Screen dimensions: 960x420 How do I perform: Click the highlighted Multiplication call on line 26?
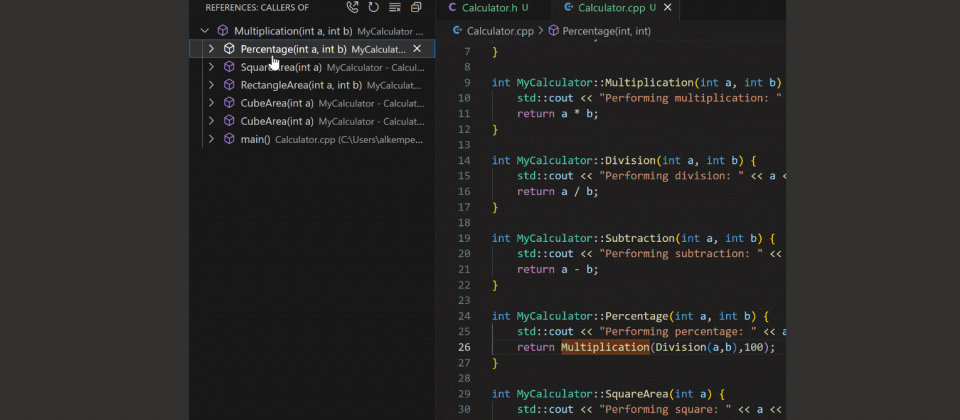605,347
